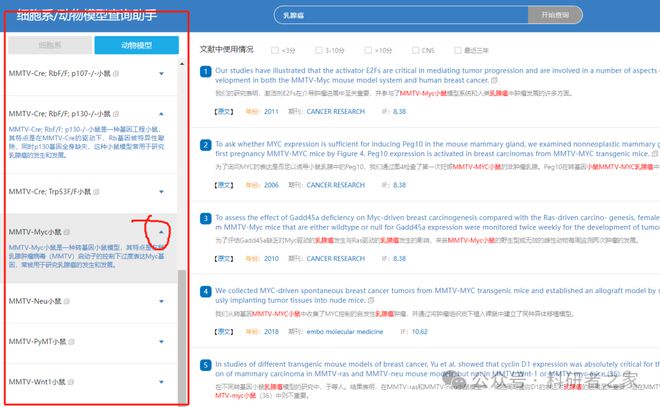Enable the CNS journals filter
660x407 pixels.
(x=415, y=51)
